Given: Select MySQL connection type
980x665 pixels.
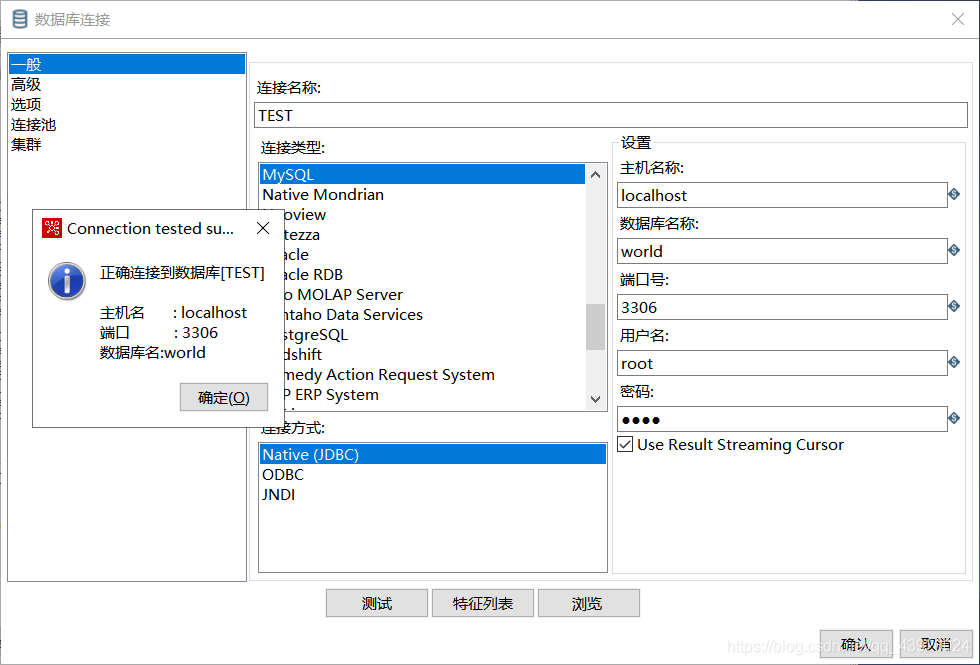Looking at the screenshot, I should [x=422, y=174].
